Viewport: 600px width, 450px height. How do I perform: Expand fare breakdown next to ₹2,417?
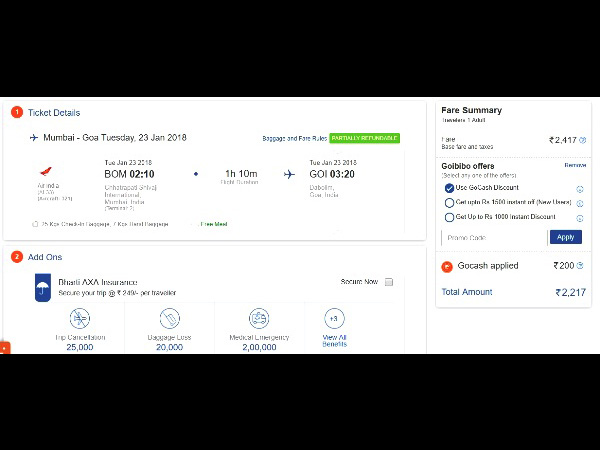582,140
